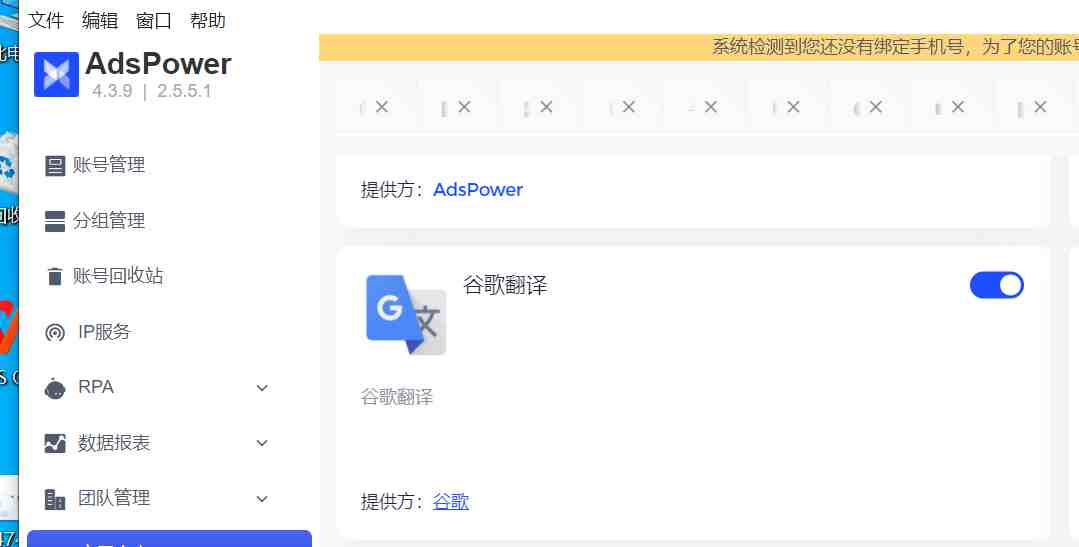The image size is (1079, 547).
Task: Open the 谷歌 provider link
Action: point(451,502)
